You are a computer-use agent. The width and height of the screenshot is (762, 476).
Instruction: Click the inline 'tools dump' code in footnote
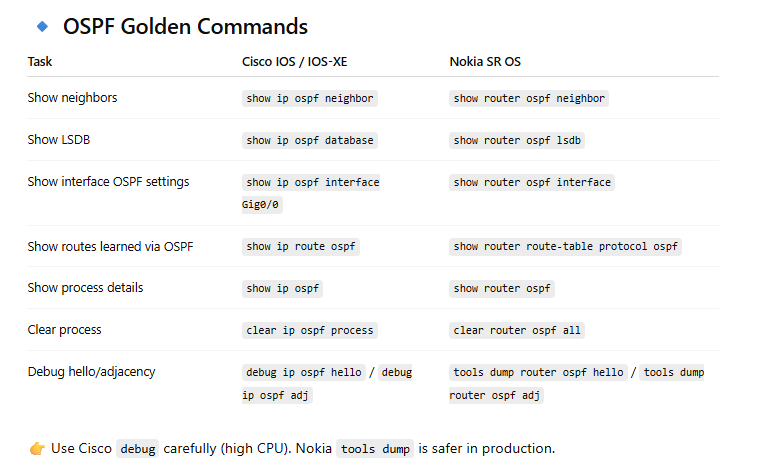[375, 449]
